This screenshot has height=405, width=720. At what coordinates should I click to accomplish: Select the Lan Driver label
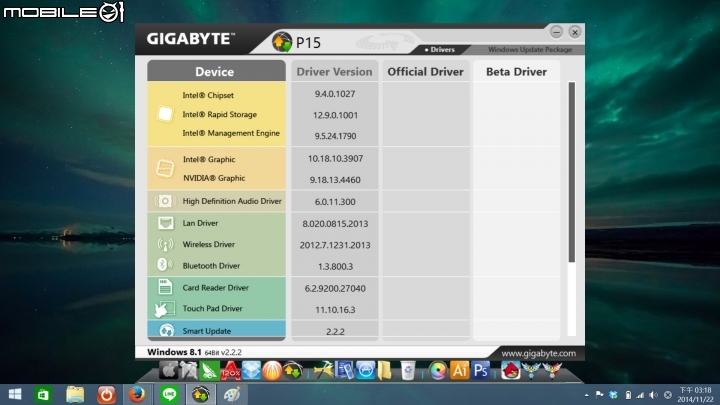click(200, 223)
